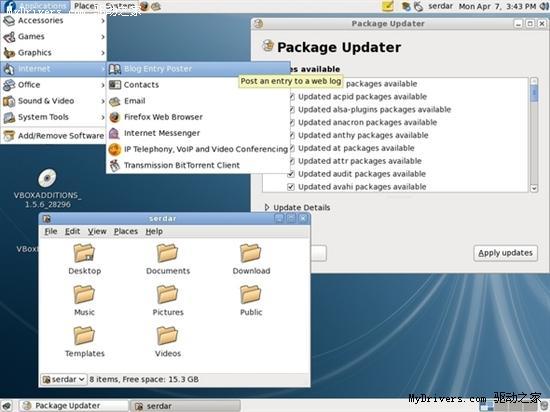Click the yellow note icon in top panel
This screenshot has width=550, height=412.
click(388, 6)
